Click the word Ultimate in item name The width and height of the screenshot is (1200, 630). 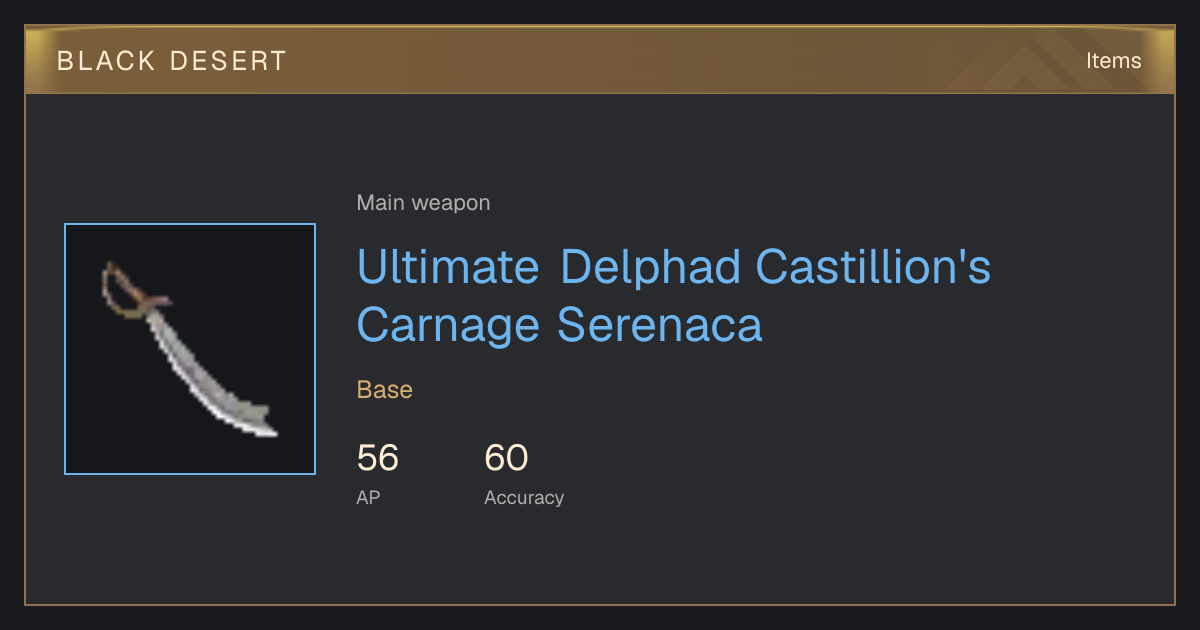(x=449, y=267)
